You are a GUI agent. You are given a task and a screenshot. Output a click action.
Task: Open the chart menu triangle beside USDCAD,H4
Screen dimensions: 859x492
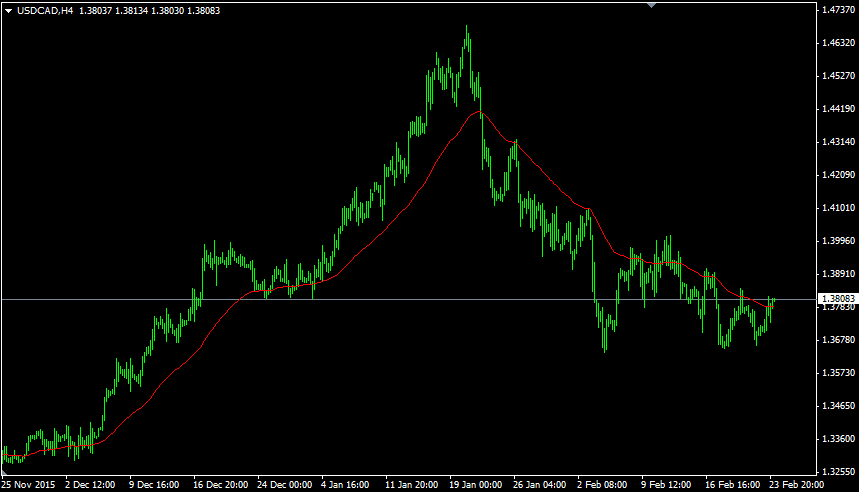pos(8,10)
